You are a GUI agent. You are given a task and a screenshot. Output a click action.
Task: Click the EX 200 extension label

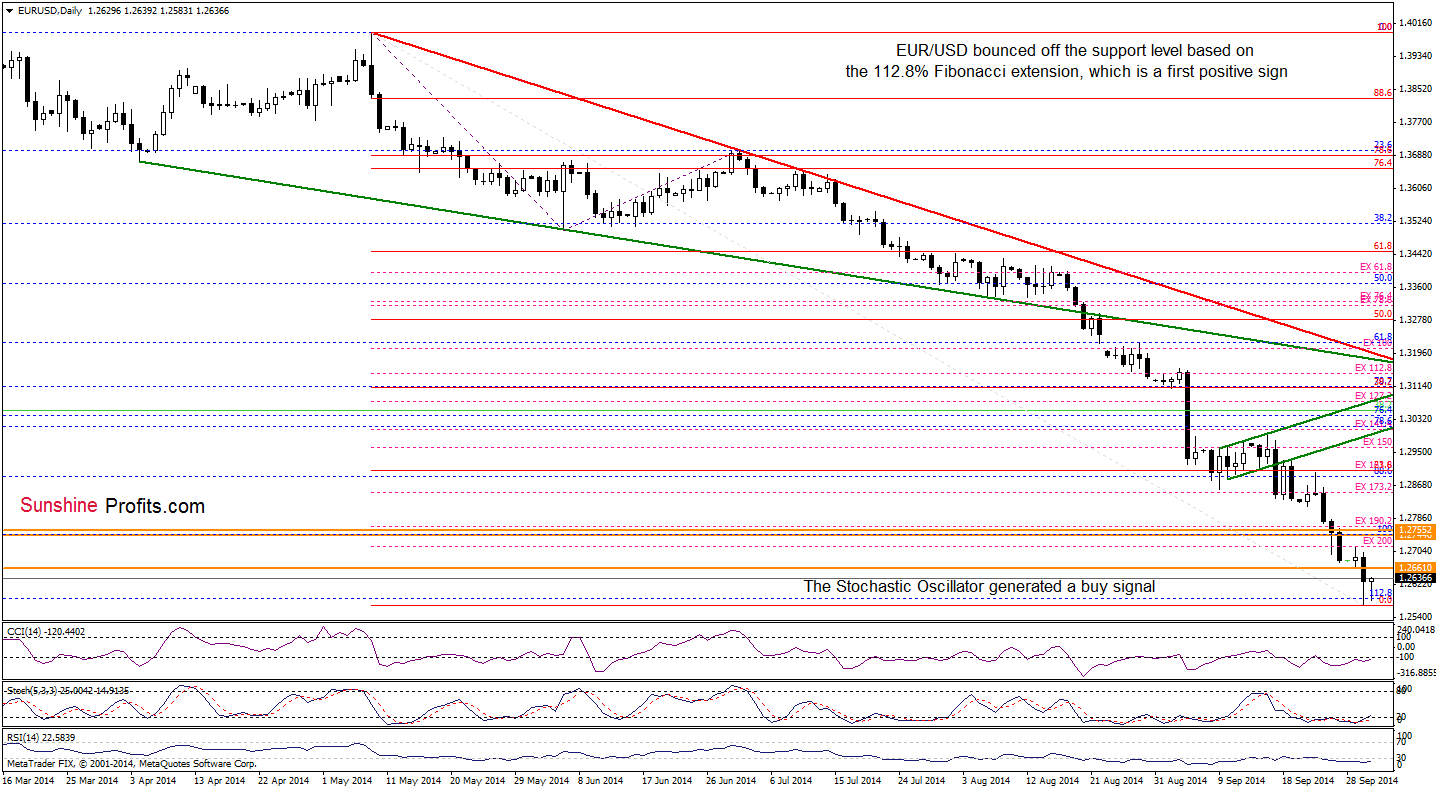(1377, 541)
